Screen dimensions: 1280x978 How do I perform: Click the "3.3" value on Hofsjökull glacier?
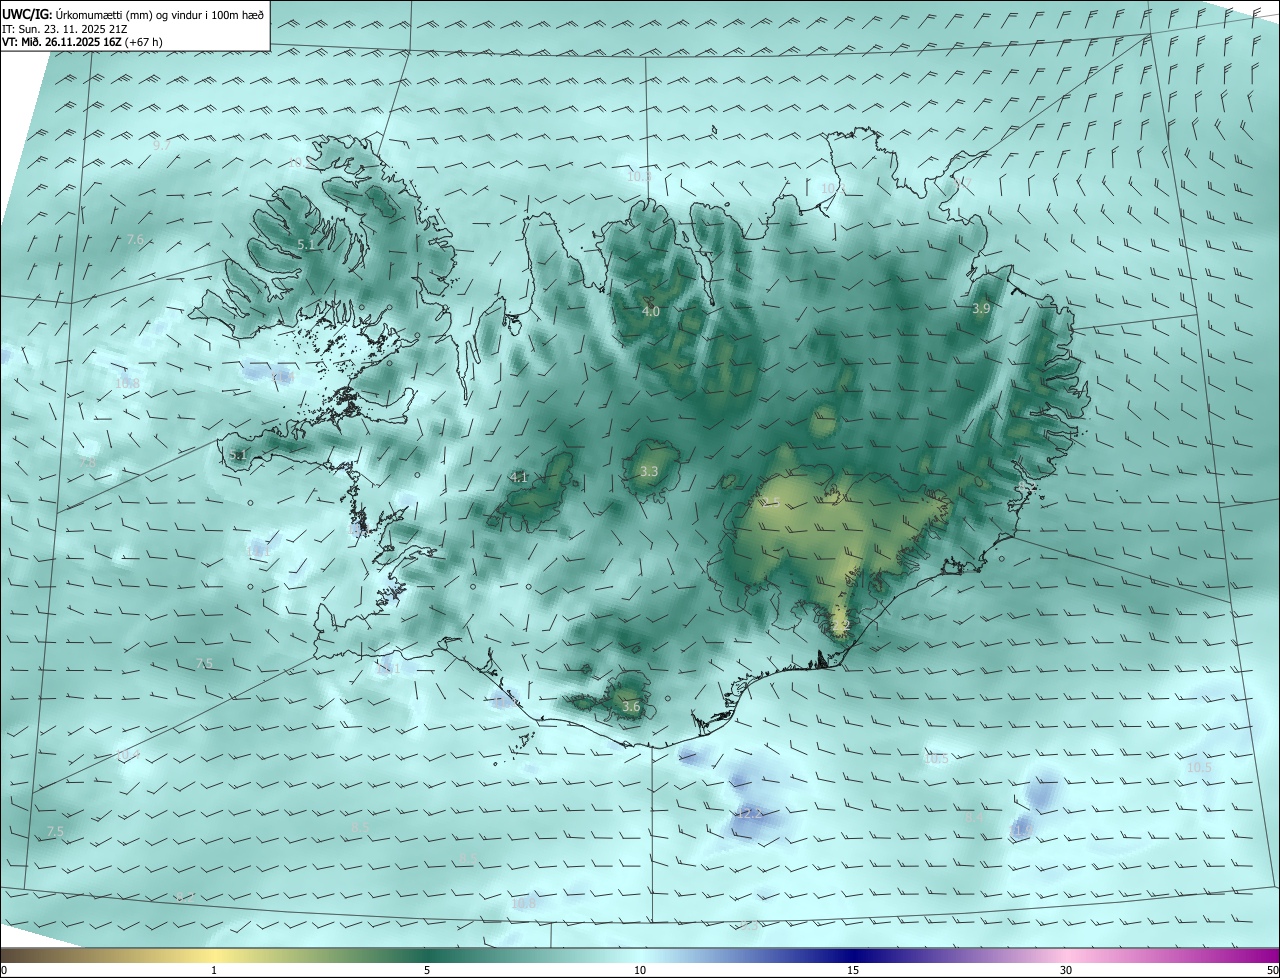[649, 471]
